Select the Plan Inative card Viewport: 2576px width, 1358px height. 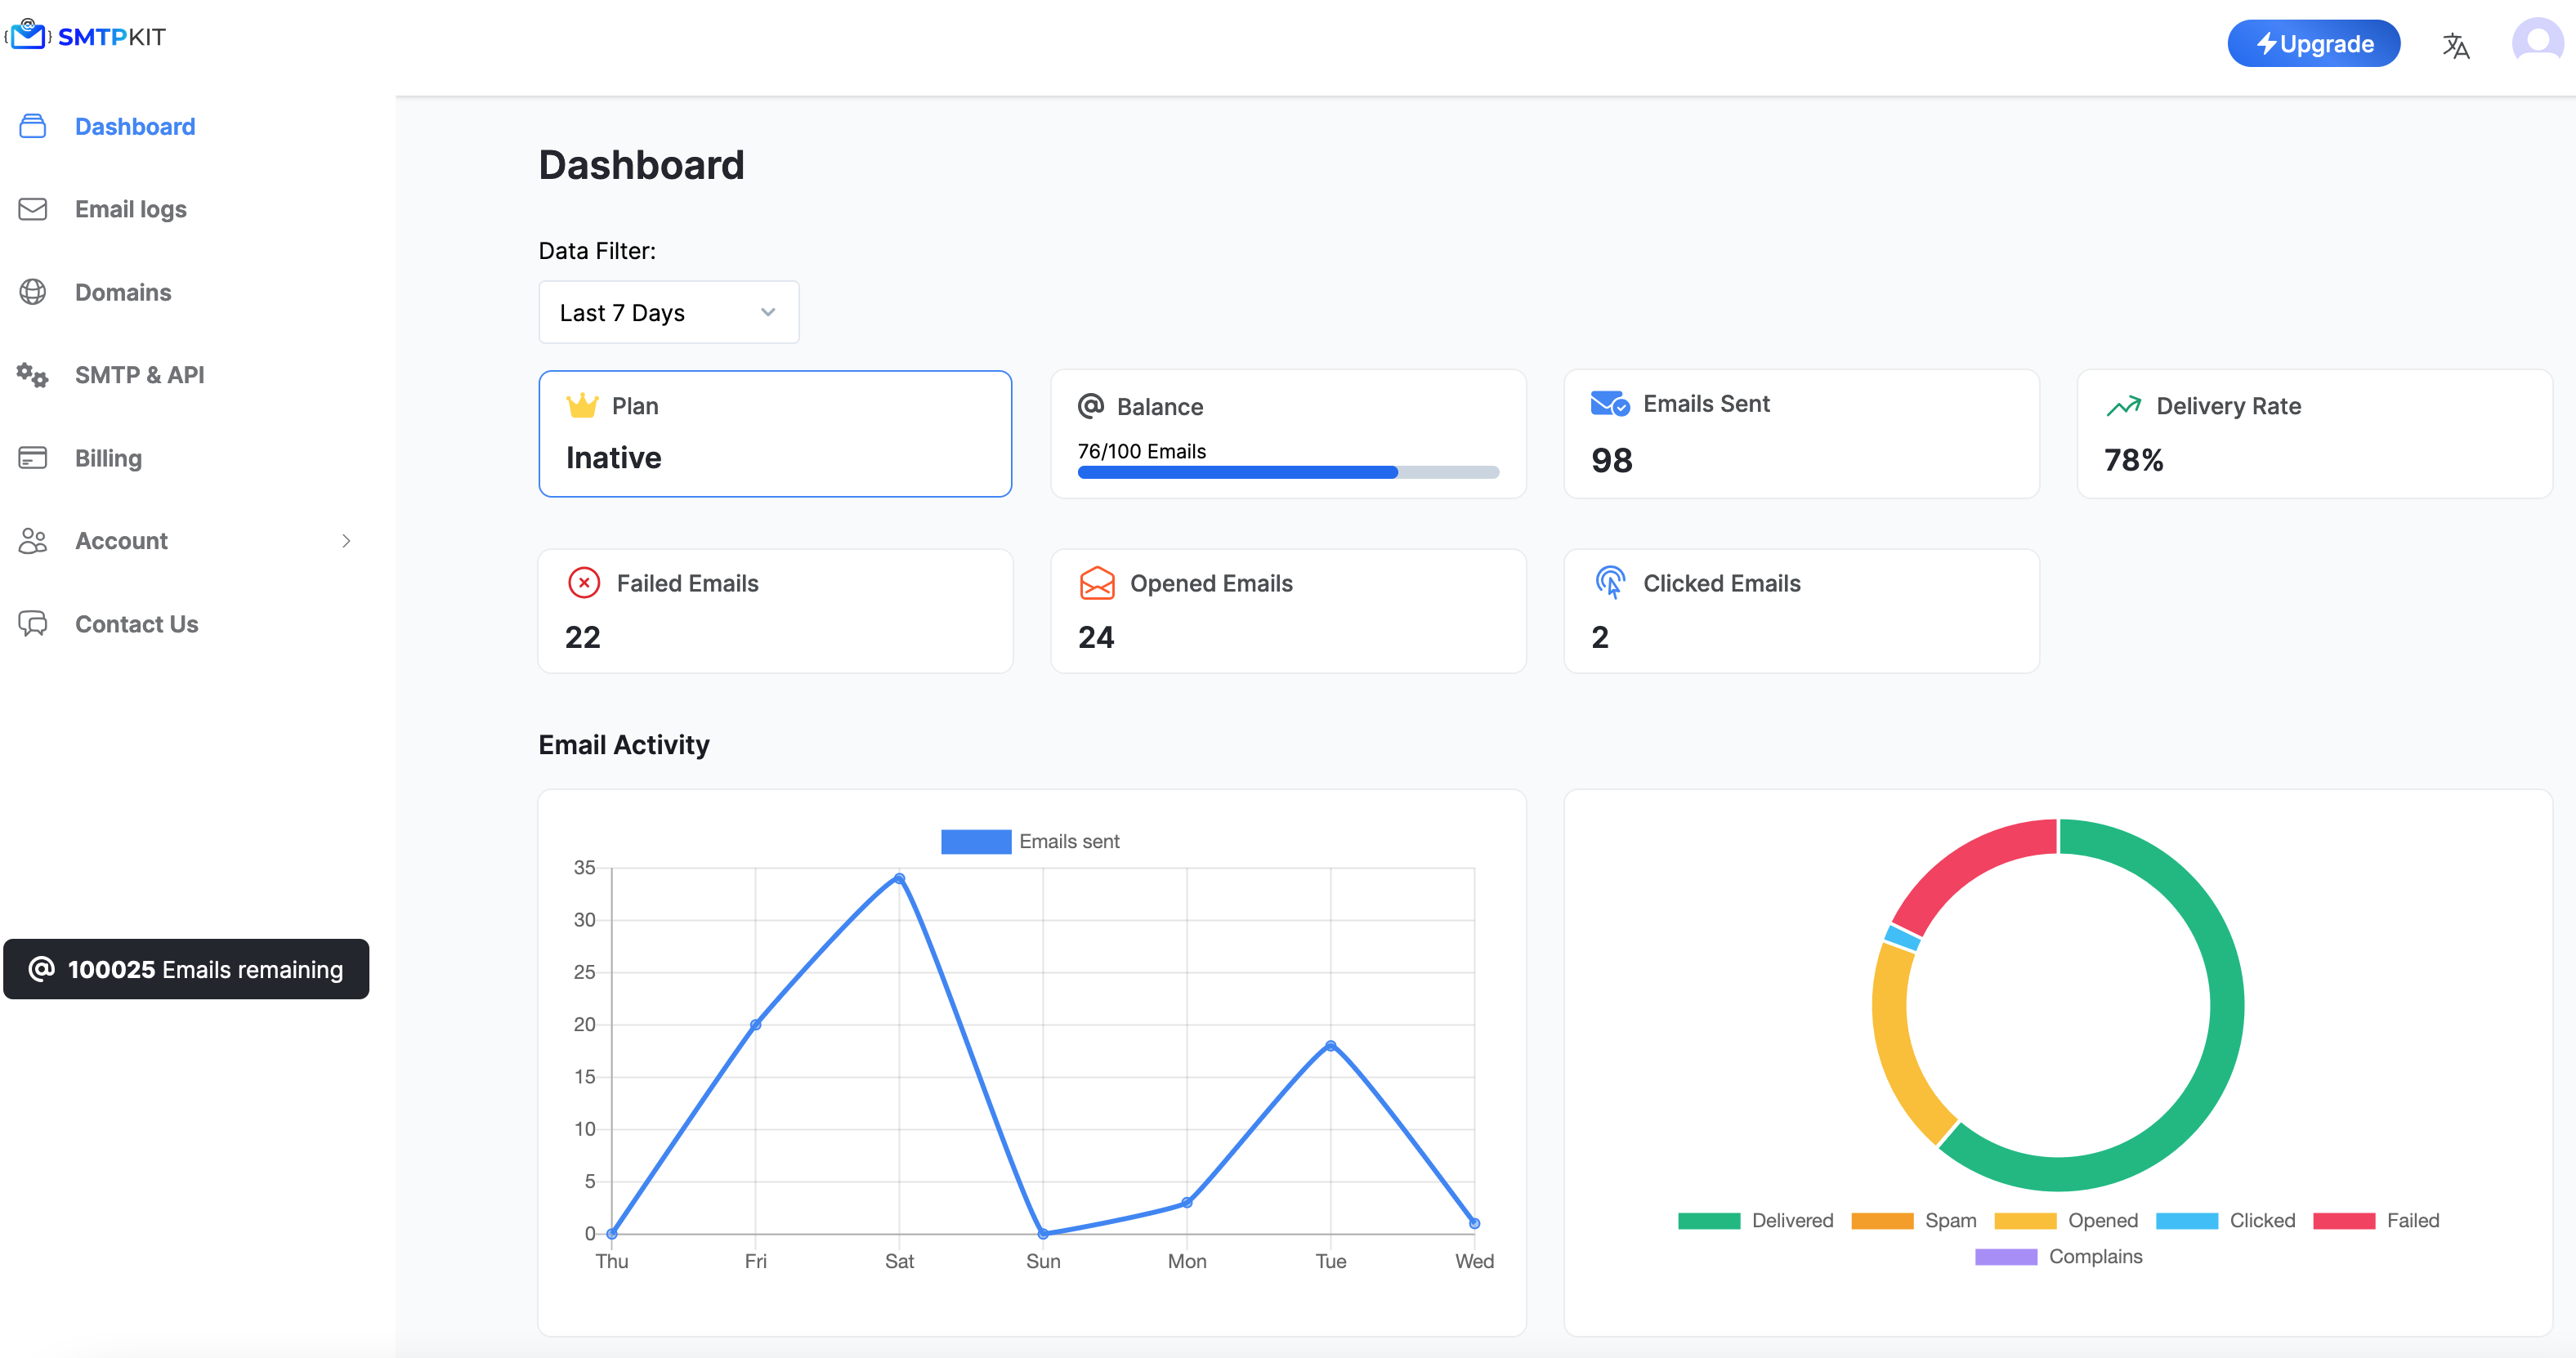tap(775, 434)
